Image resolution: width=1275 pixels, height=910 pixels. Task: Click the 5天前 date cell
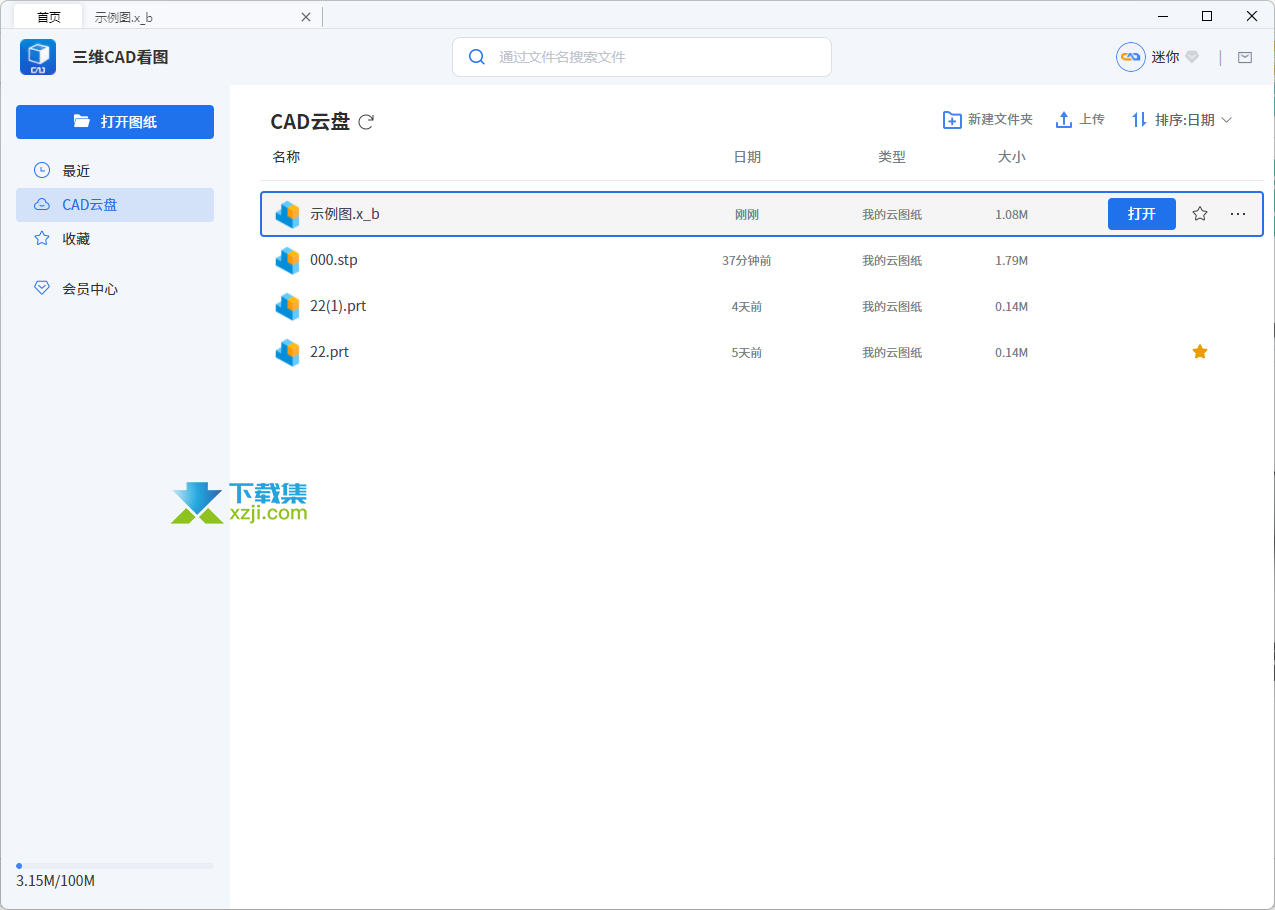pos(746,353)
